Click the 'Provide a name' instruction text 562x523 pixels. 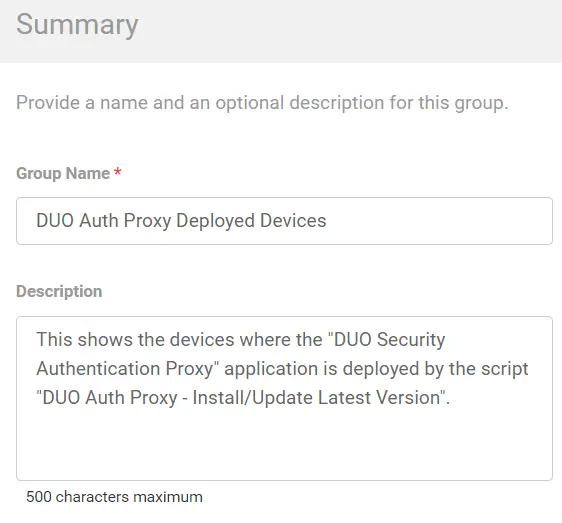click(262, 103)
